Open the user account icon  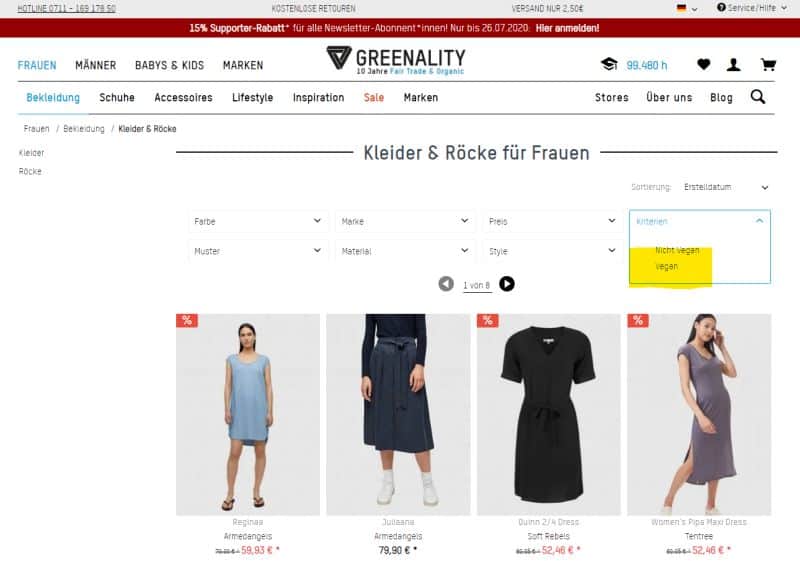(734, 64)
